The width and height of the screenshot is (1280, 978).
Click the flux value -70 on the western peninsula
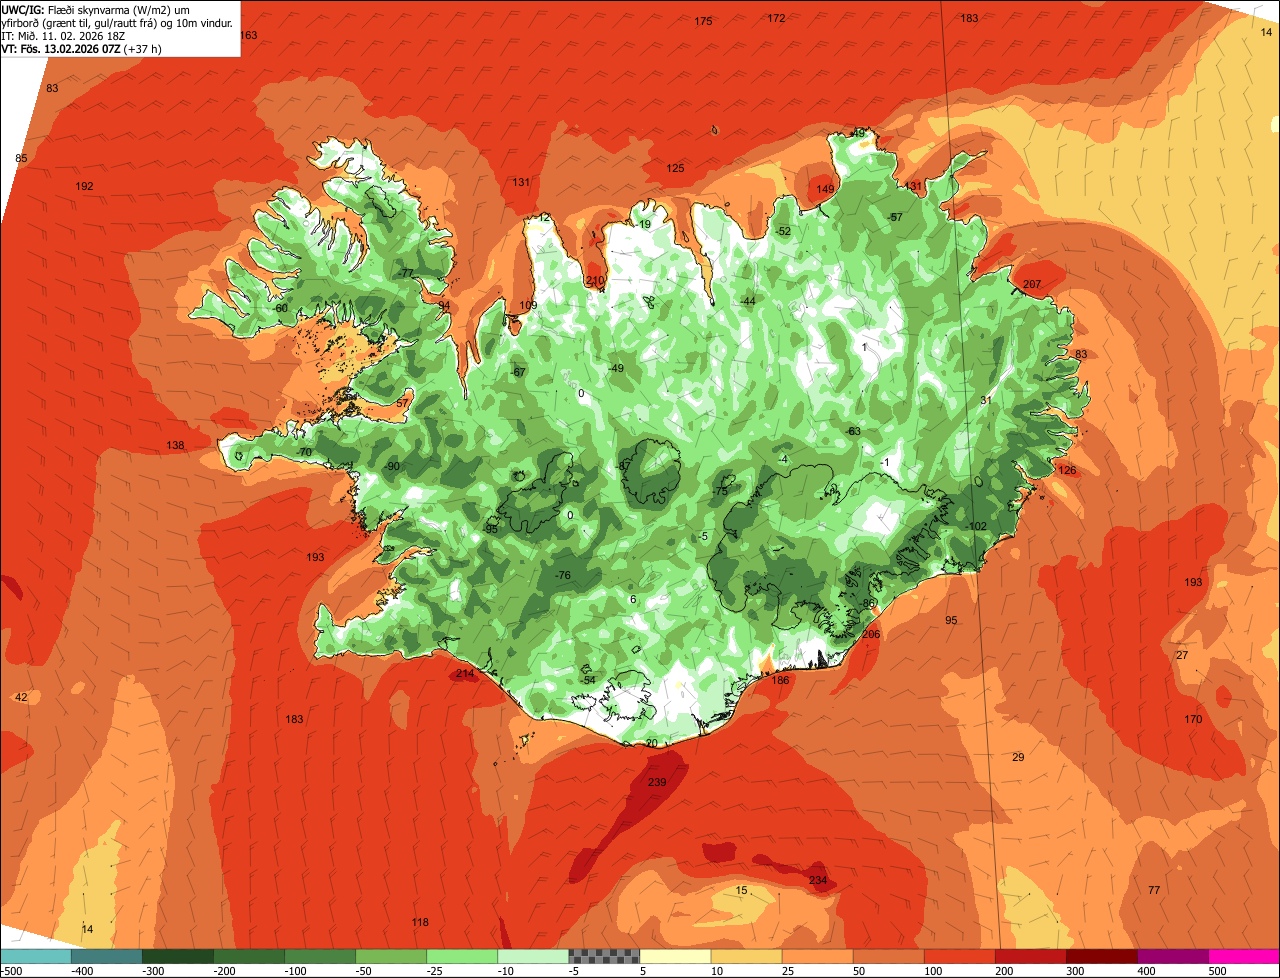(x=305, y=452)
